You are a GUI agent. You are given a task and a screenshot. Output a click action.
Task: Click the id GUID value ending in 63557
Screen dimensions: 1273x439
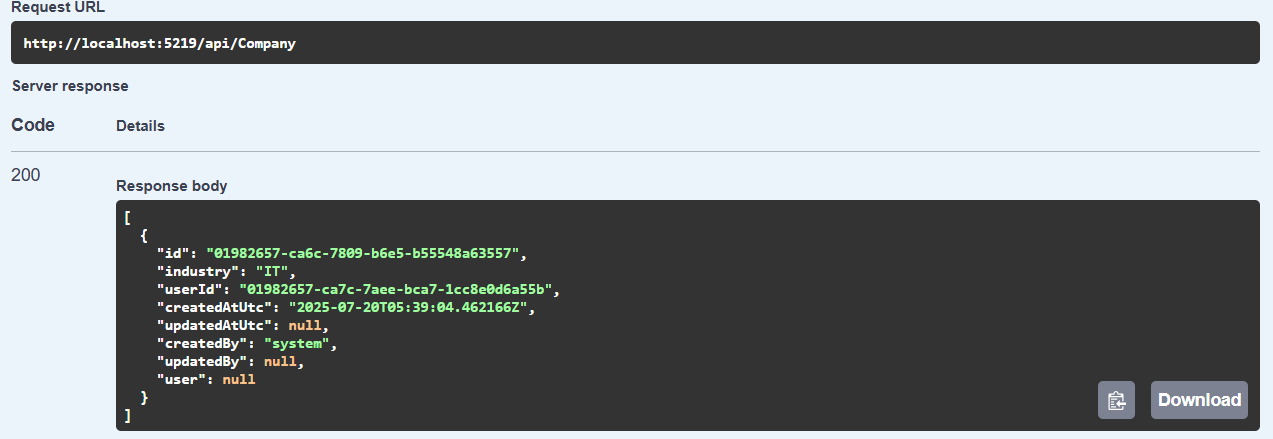pos(365,254)
